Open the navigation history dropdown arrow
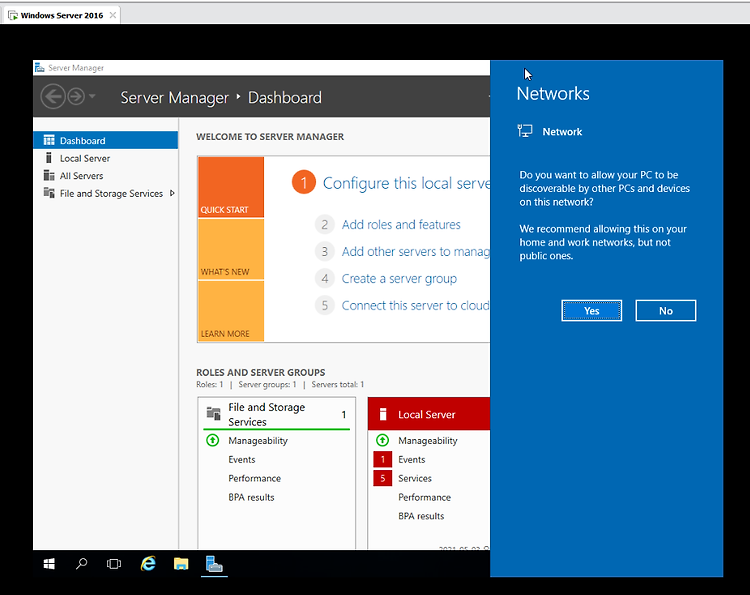The image size is (750, 595). 92,96
